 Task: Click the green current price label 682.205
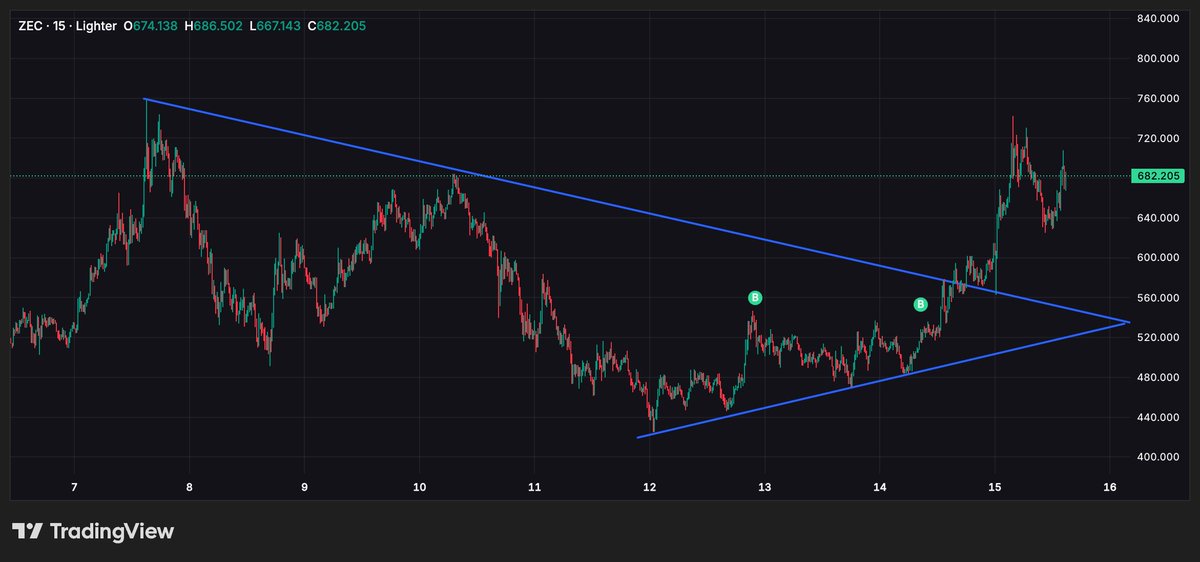coord(1159,176)
